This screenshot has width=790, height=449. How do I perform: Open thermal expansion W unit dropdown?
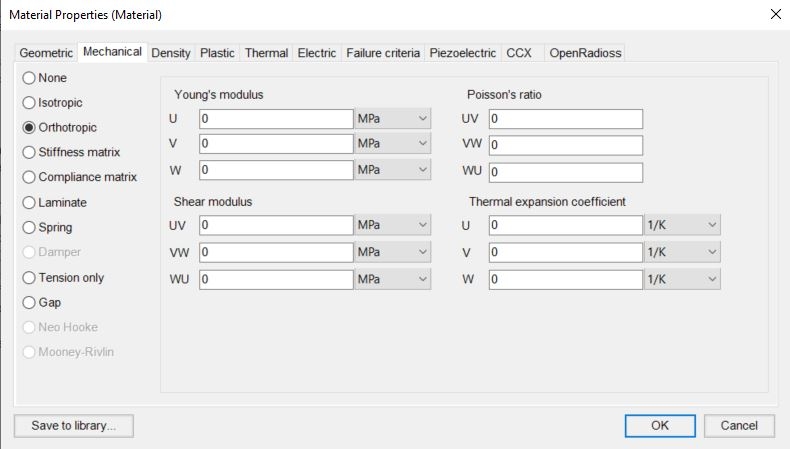point(682,279)
